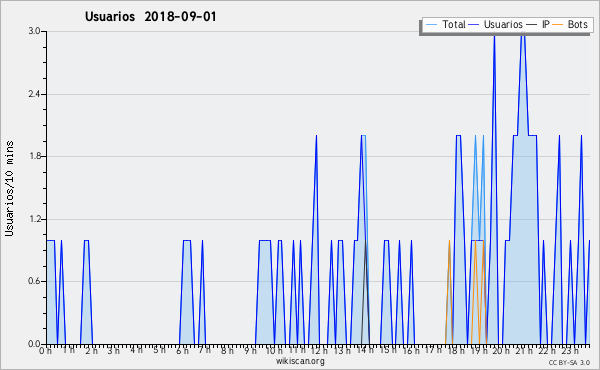600x370 pixels.
Task: Click the '2.4' y-axis value
Action: click(34, 94)
